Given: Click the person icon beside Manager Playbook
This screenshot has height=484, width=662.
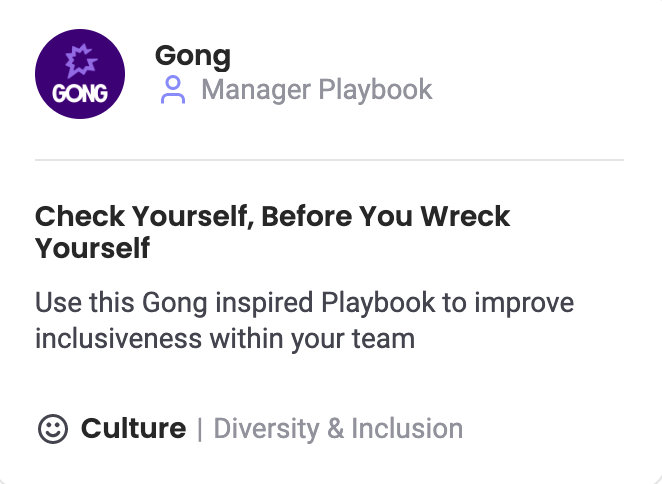Looking at the screenshot, I should 172,90.
